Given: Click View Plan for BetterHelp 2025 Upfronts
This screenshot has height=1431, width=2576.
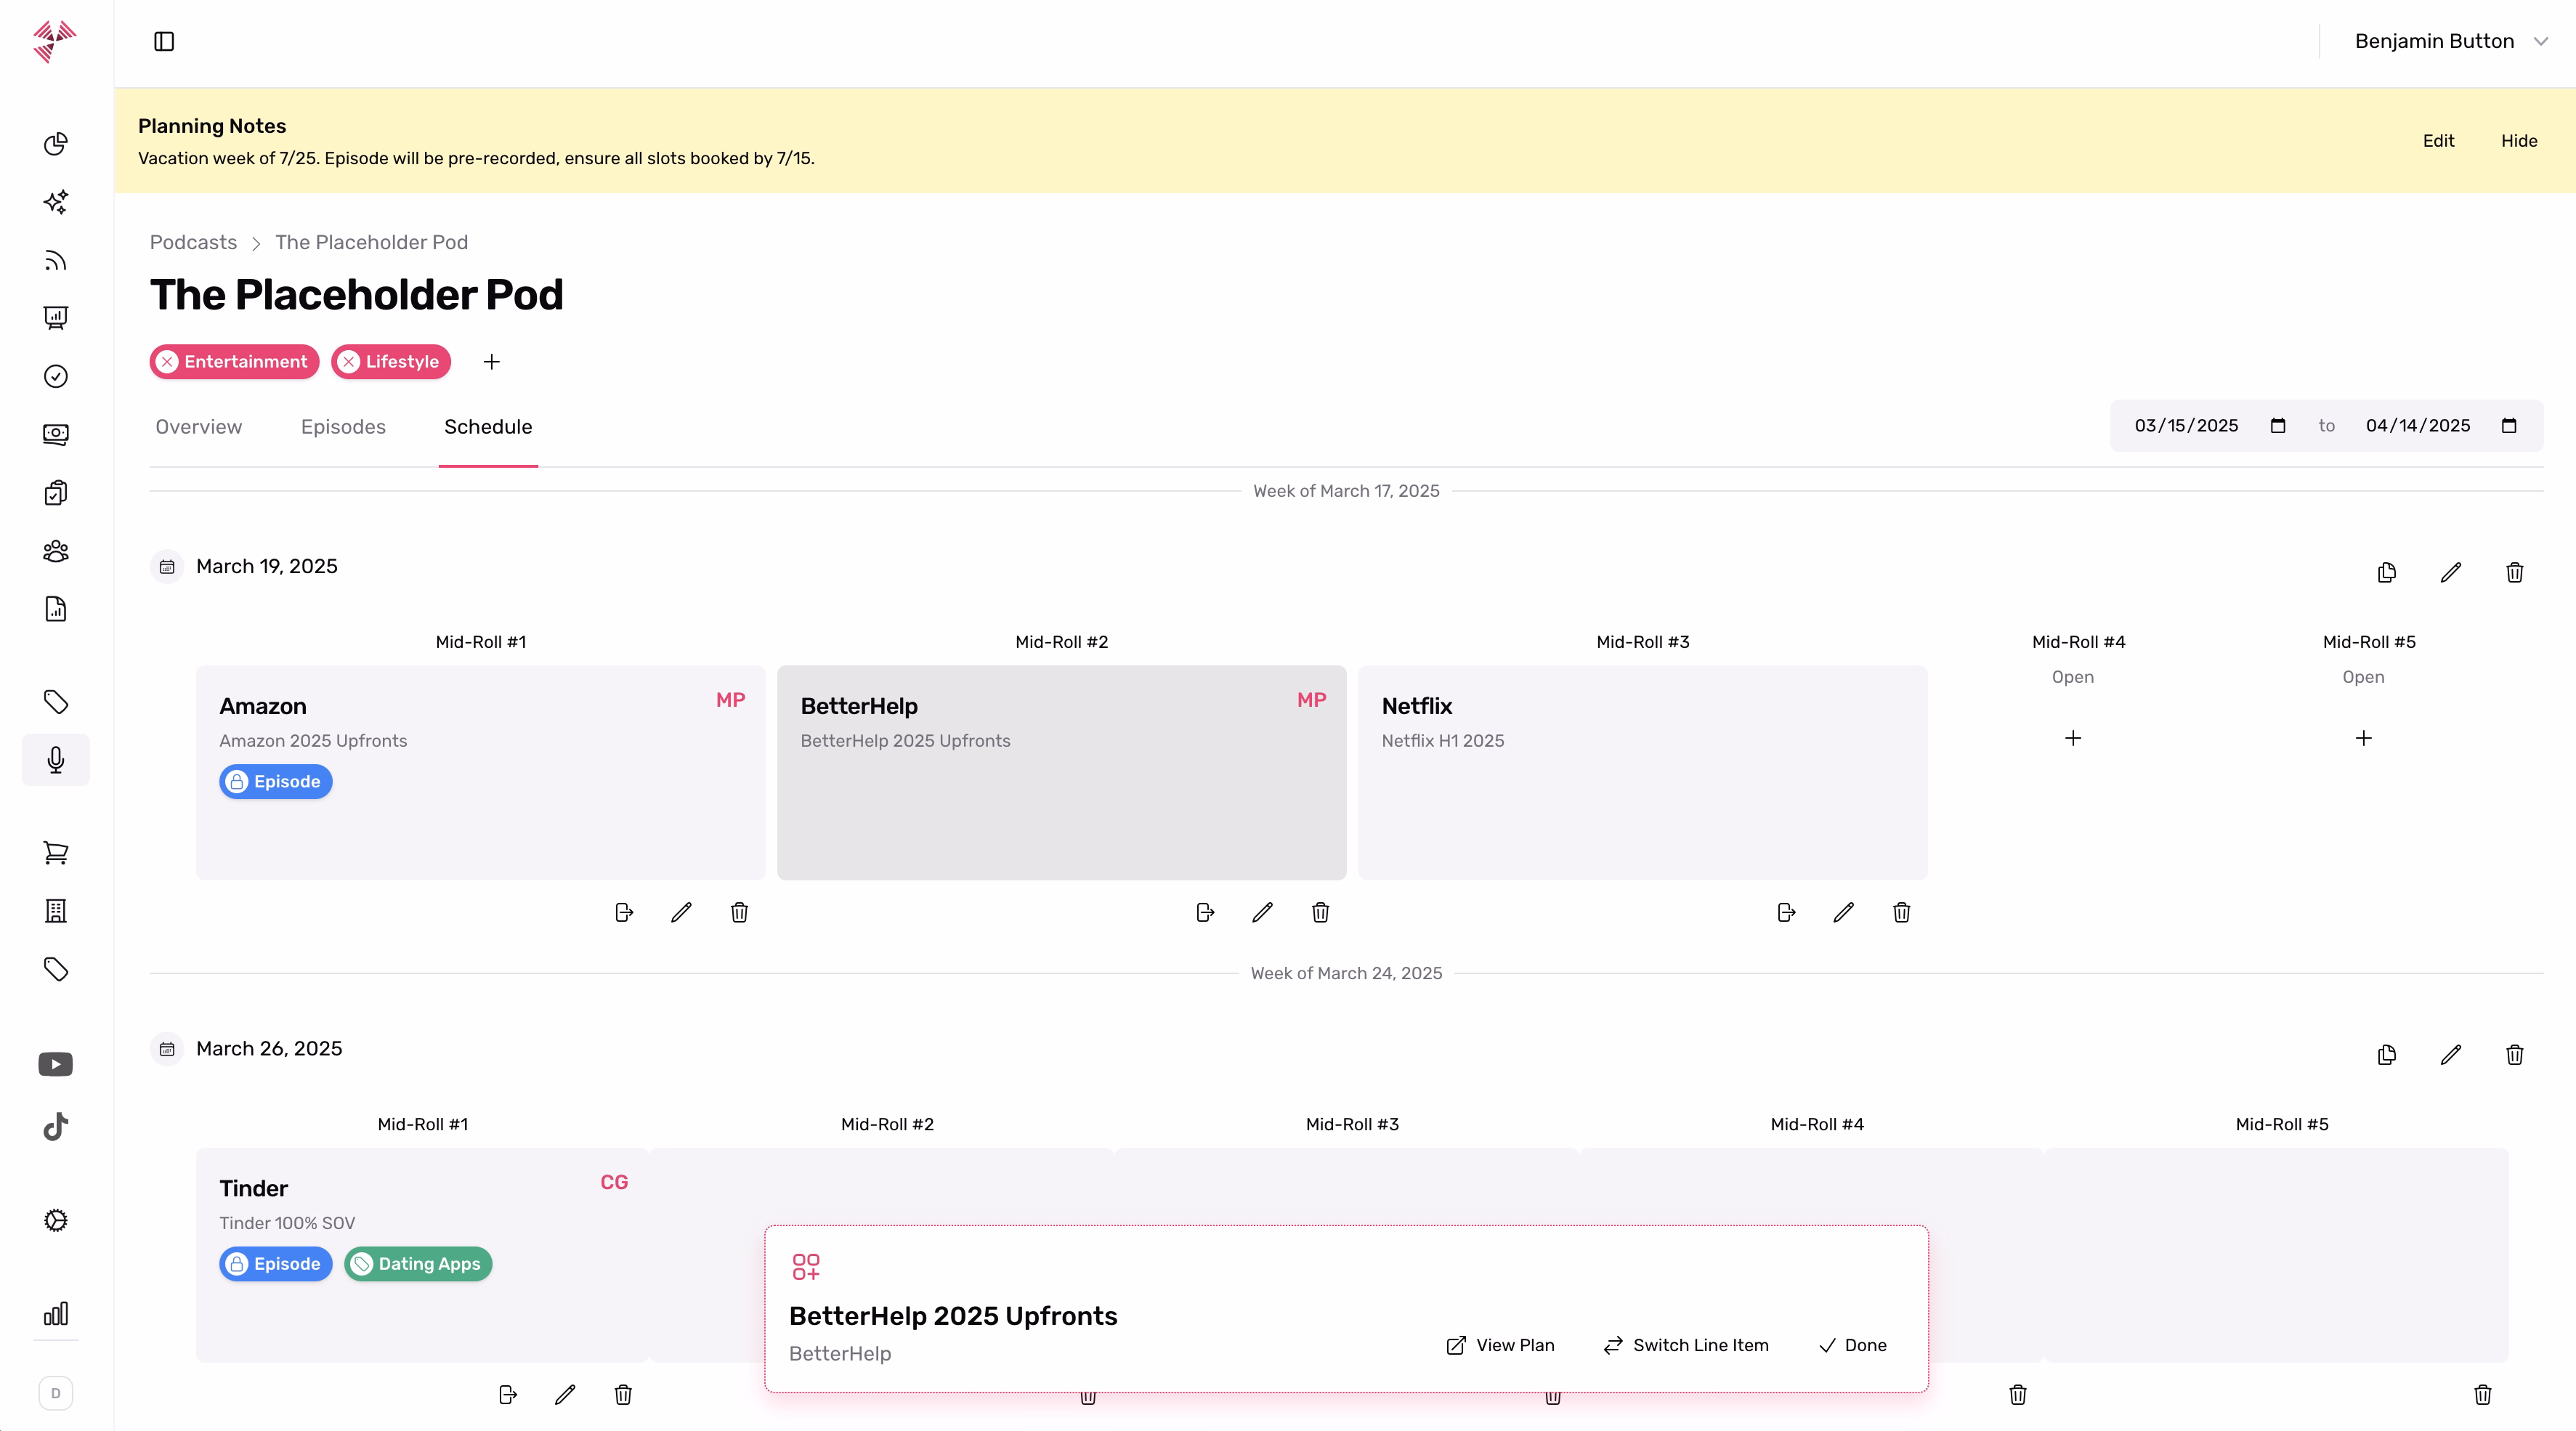Looking at the screenshot, I should (x=1500, y=1345).
